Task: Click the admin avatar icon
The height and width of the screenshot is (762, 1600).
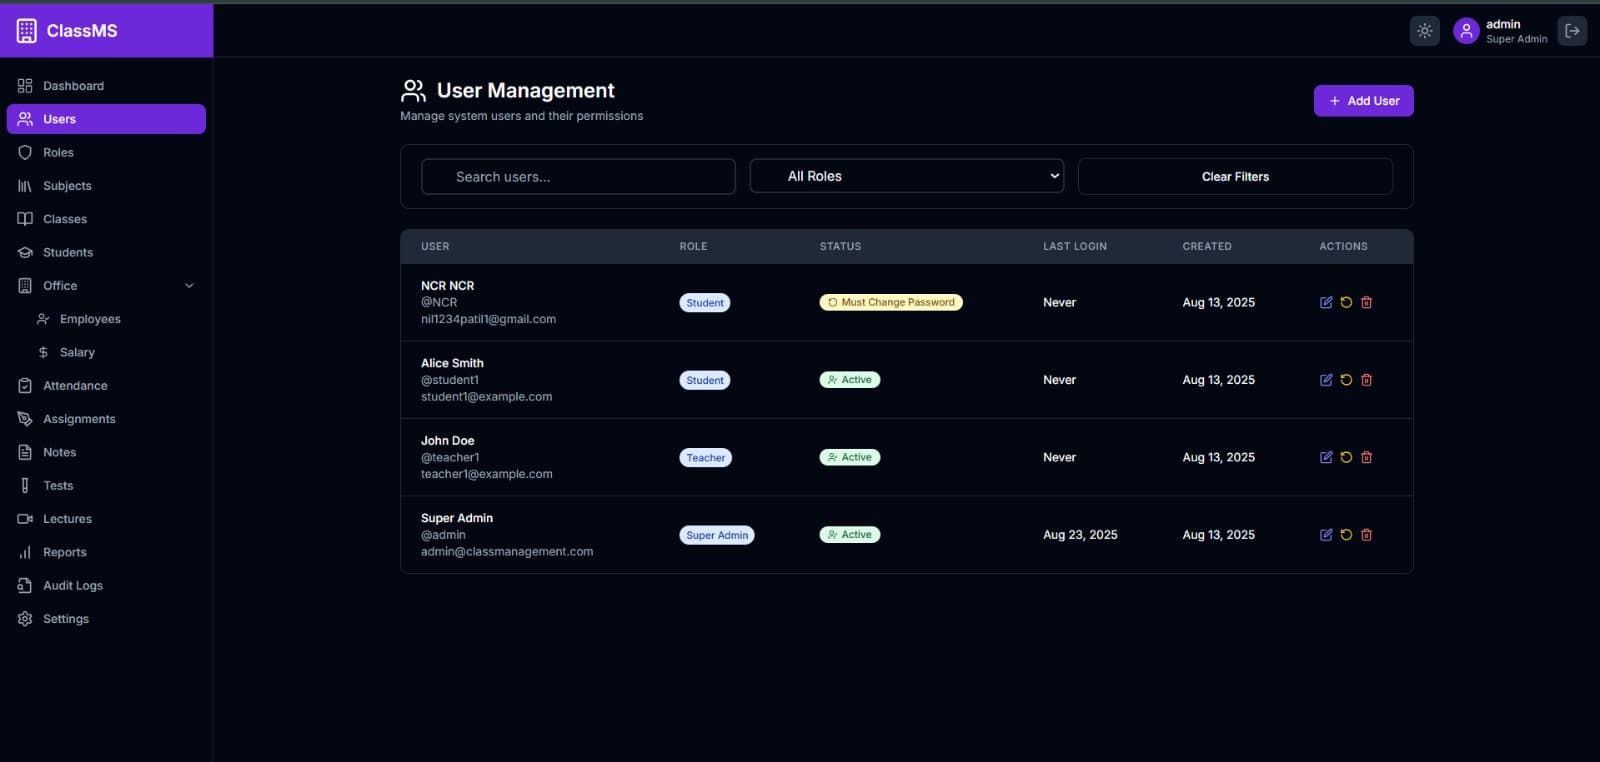Action: coord(1466,31)
